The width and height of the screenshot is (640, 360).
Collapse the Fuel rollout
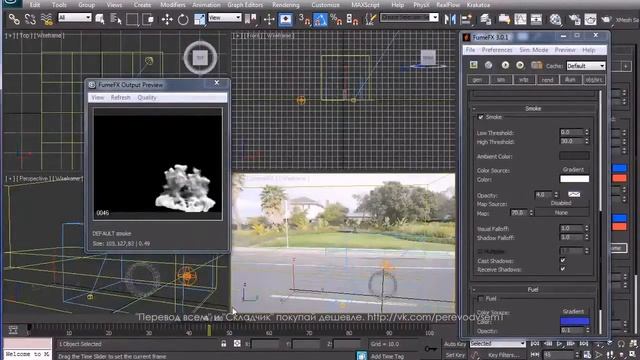[x=533, y=289]
